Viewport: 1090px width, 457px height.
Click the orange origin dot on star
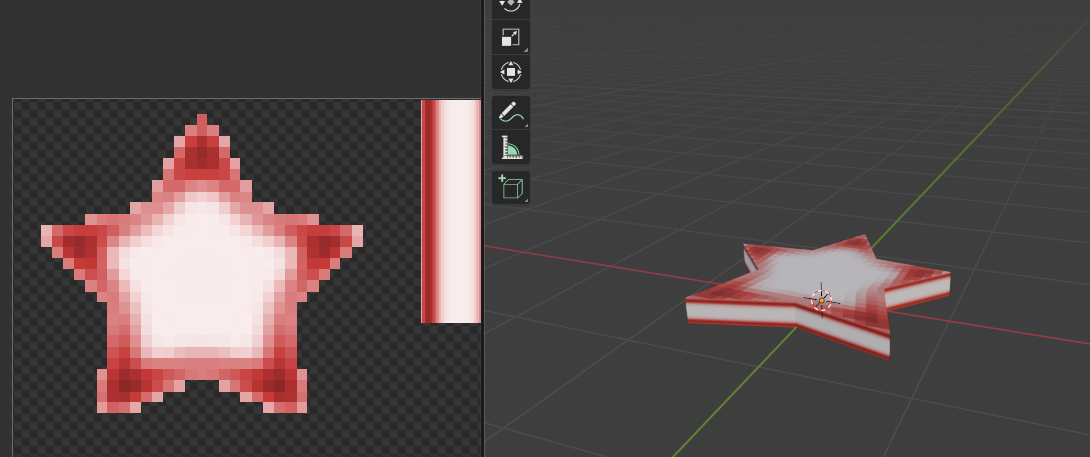[x=821, y=299]
